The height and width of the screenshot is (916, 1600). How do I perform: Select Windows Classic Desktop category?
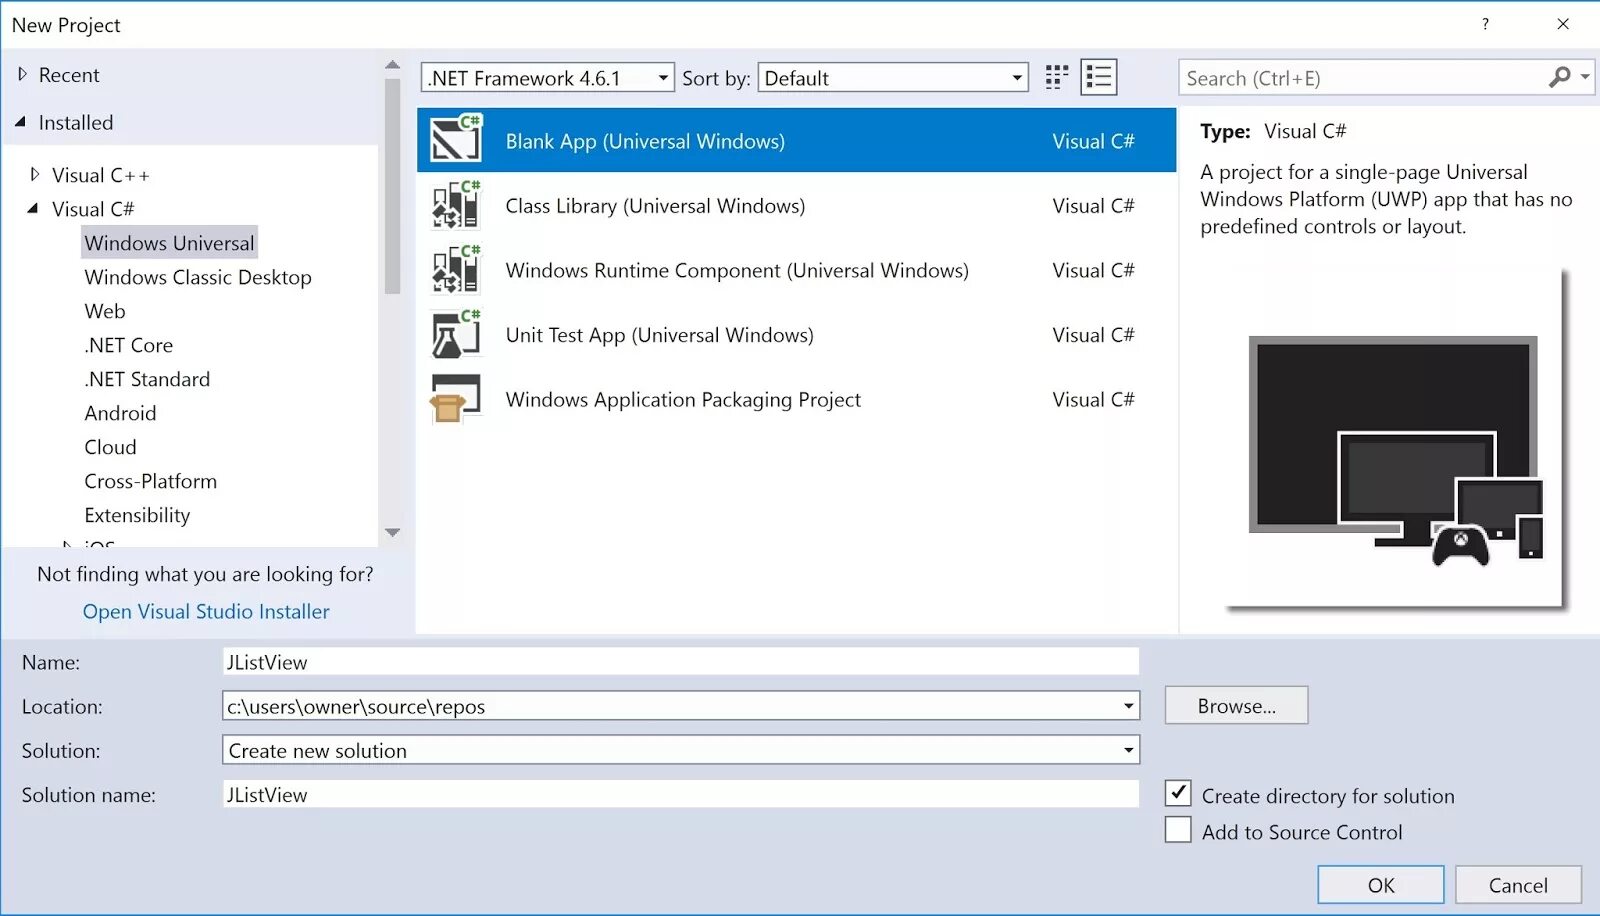tap(198, 277)
